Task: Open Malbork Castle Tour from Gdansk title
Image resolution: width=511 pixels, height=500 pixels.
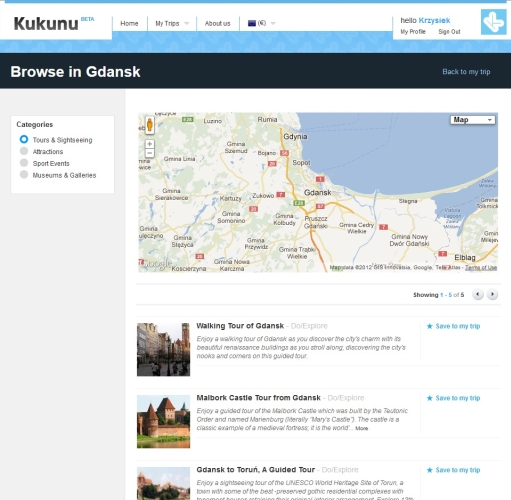Action: [x=258, y=398]
